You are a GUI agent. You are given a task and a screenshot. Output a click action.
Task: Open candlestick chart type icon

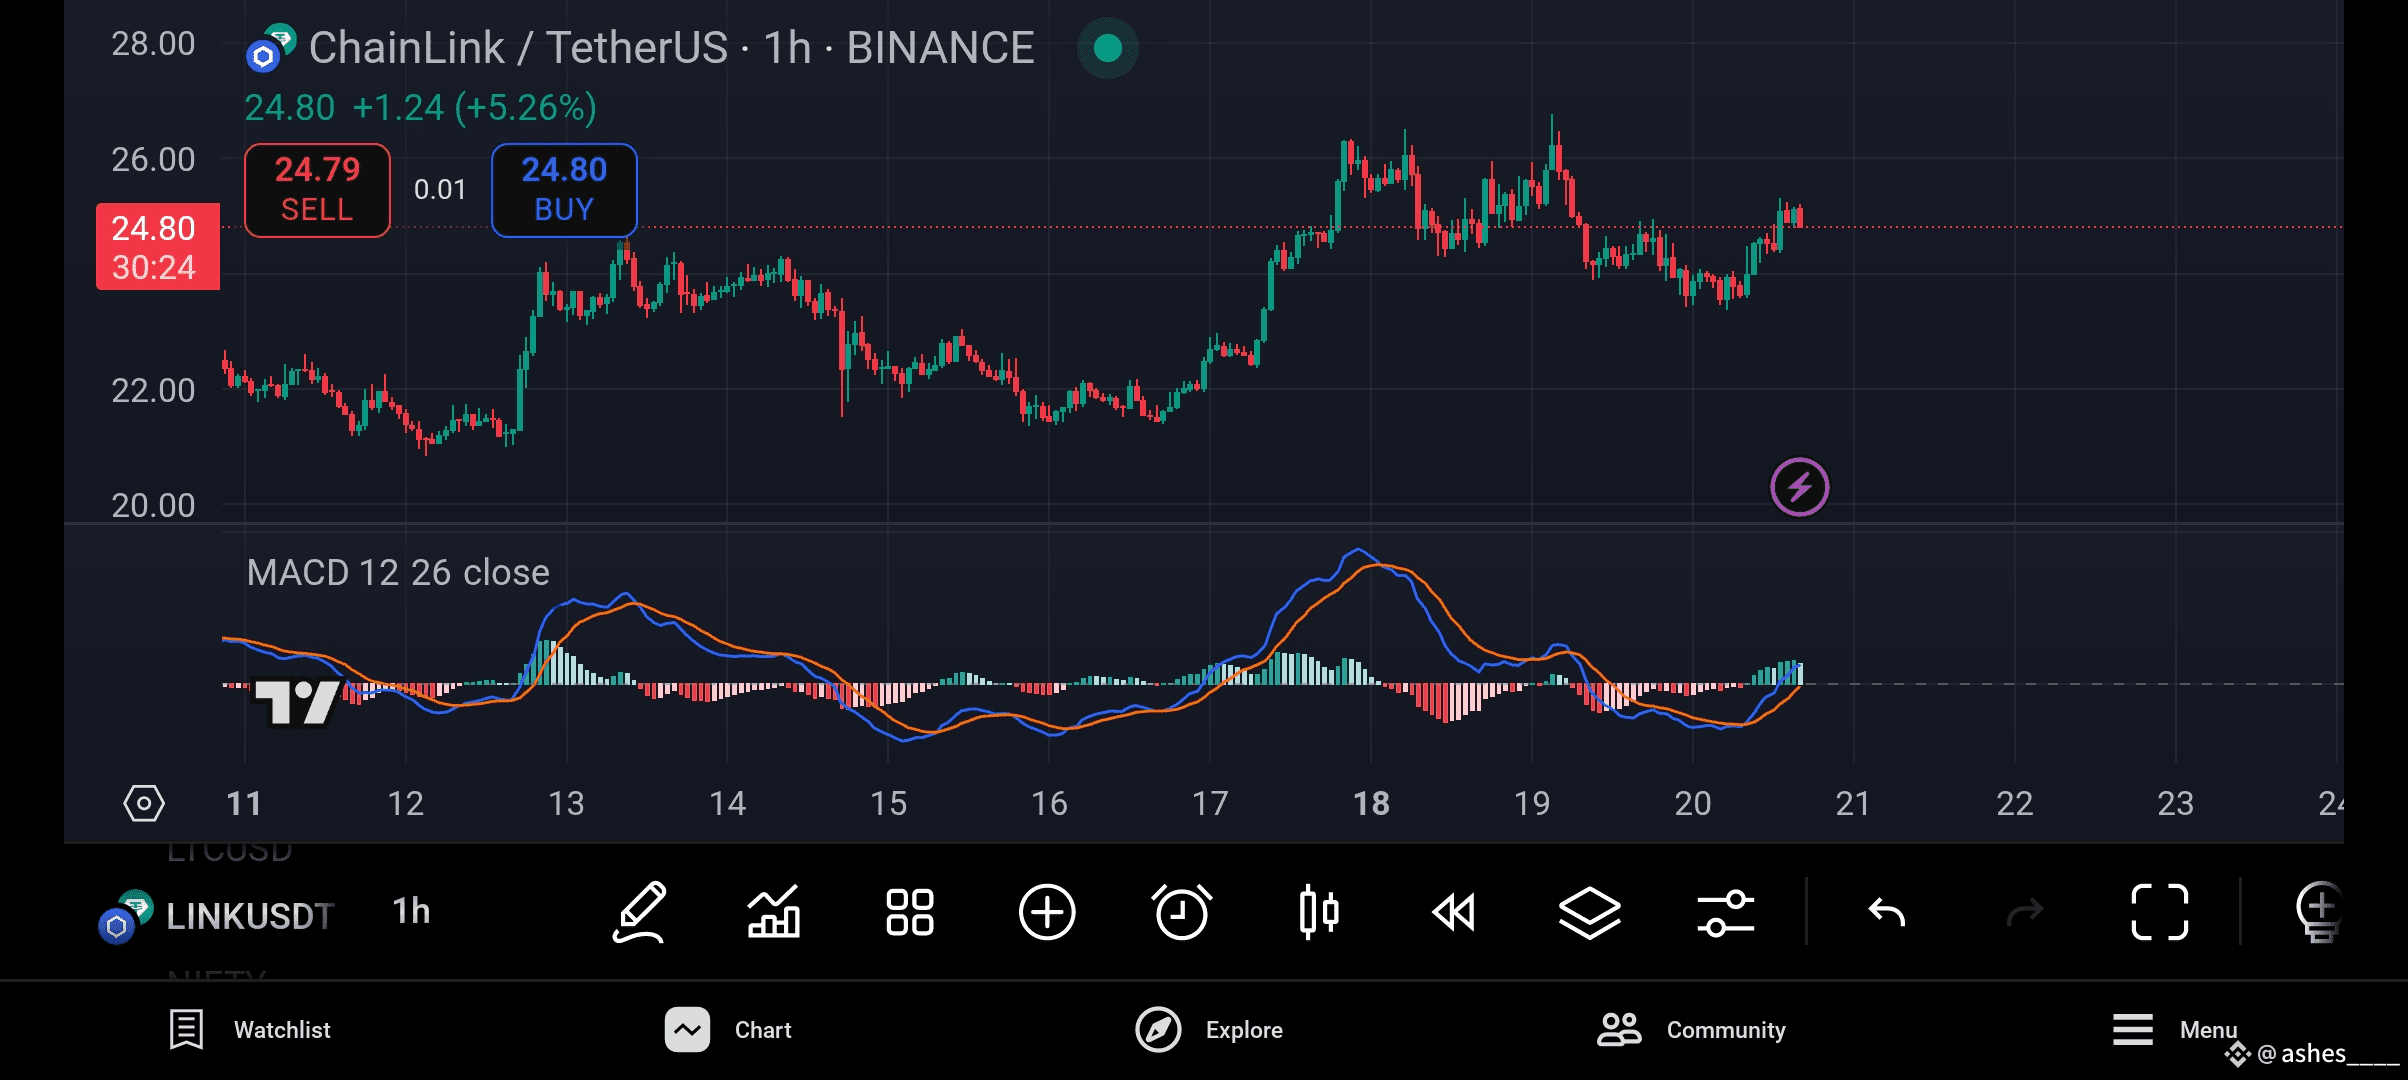coord(1319,912)
